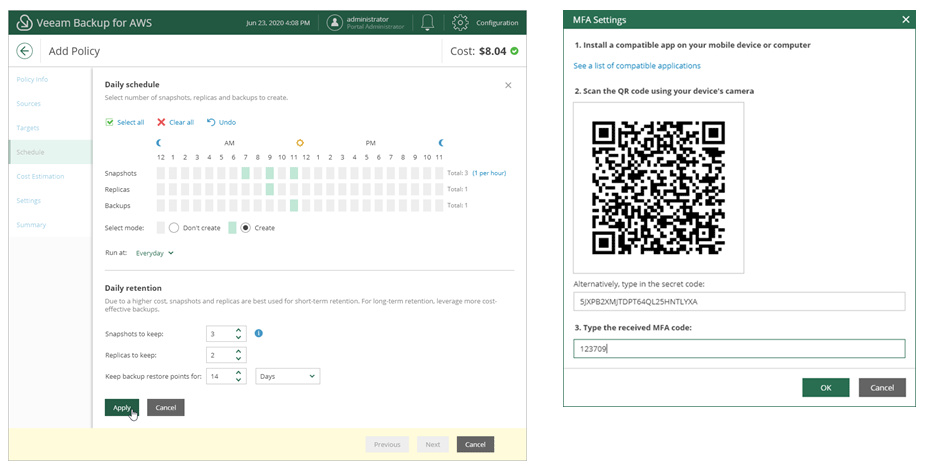Toggle green Snapshots cell at 11 AM
The height and width of the screenshot is (472, 925).
point(294,173)
